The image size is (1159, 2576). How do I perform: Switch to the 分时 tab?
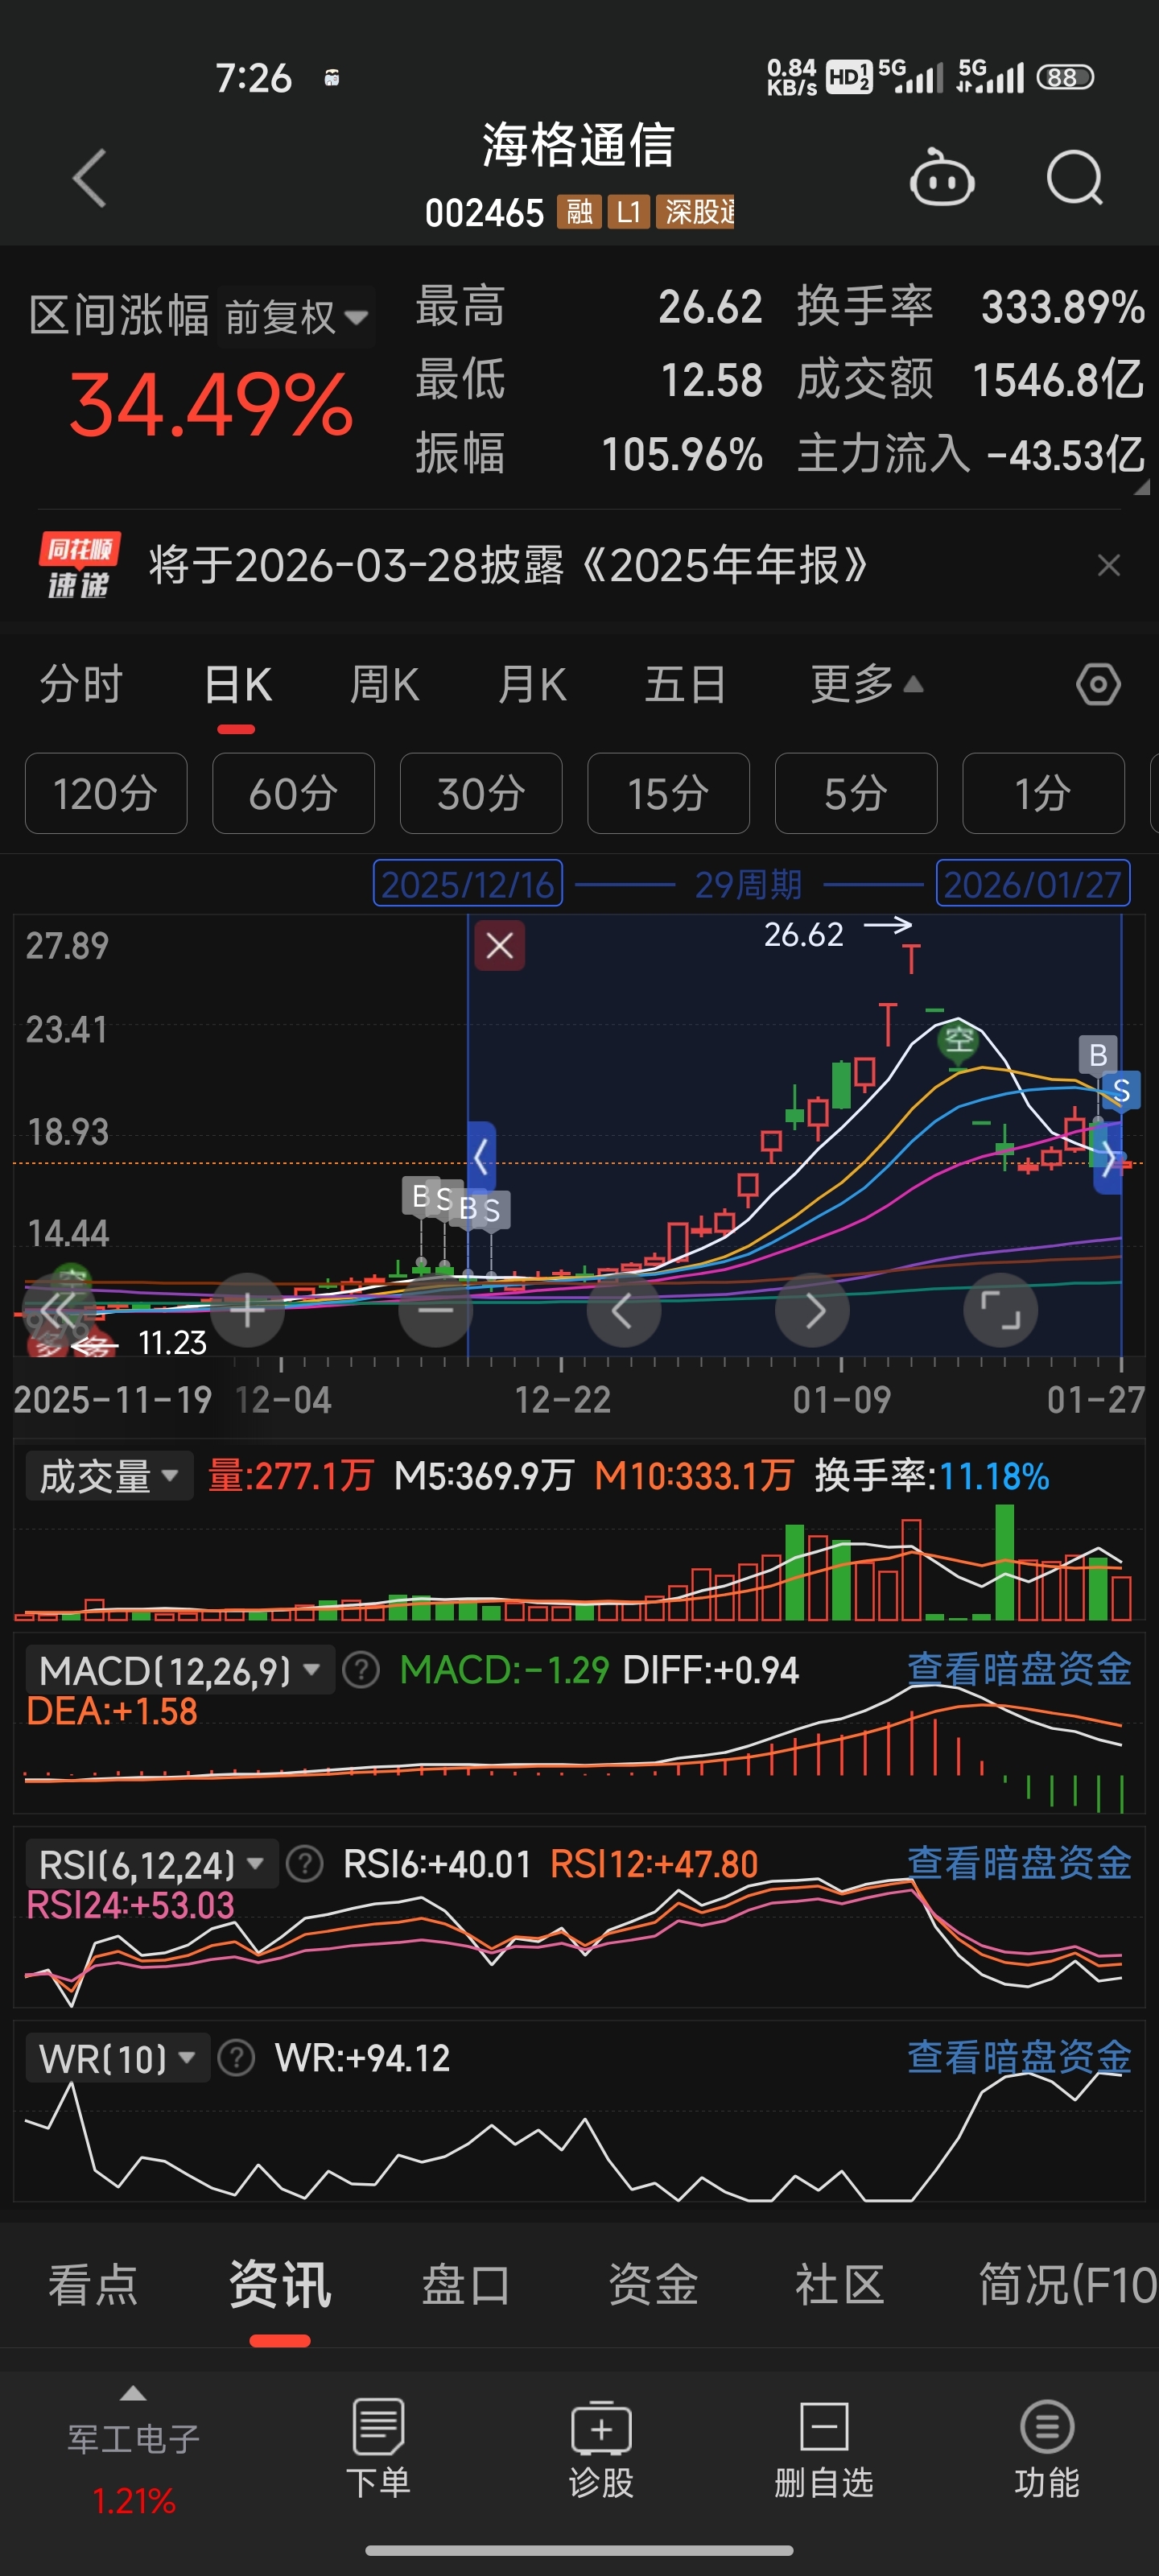coord(81,685)
